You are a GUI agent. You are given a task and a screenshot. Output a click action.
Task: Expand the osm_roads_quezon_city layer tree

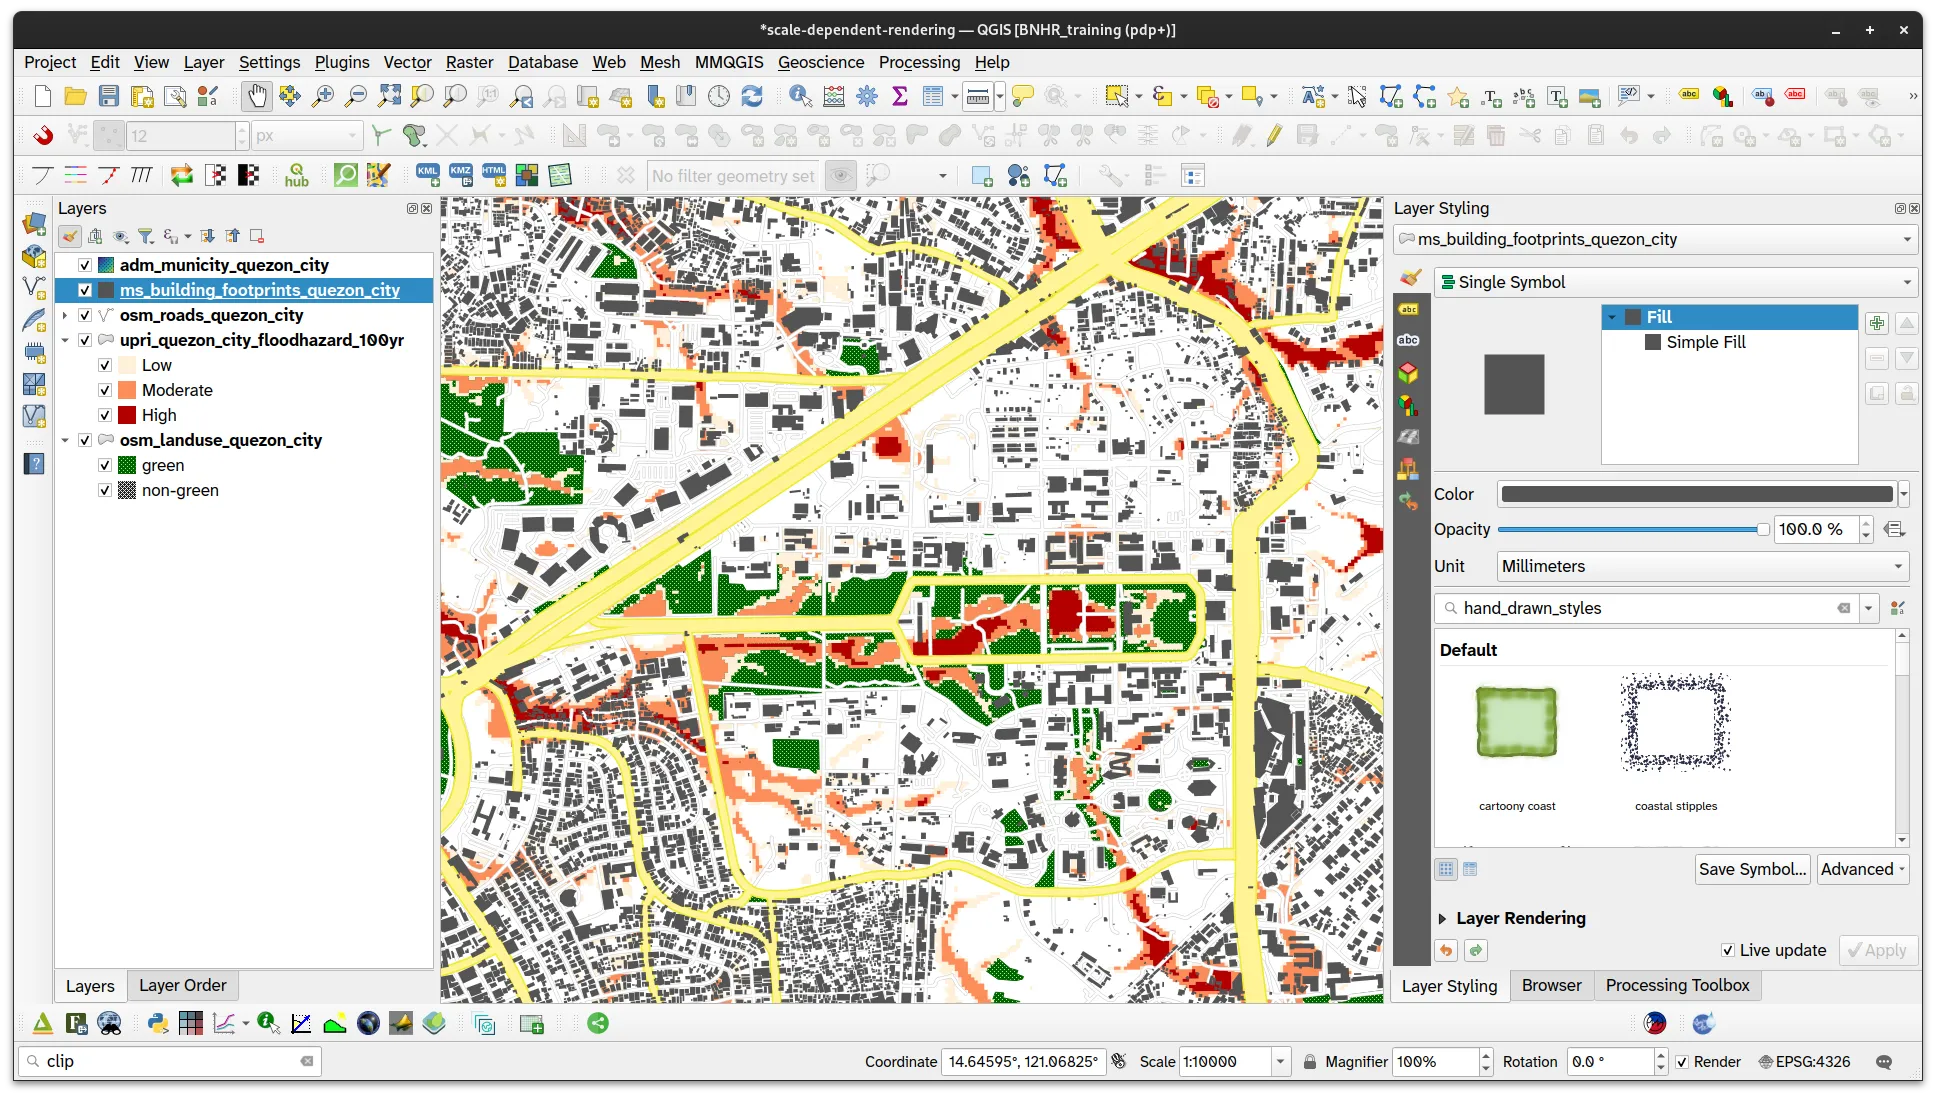tap(65, 315)
